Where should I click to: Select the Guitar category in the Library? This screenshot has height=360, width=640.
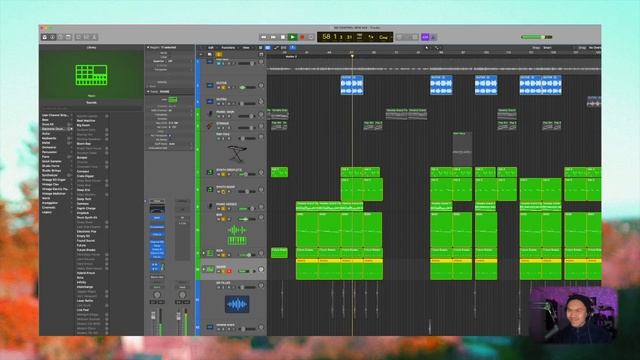coord(46,133)
